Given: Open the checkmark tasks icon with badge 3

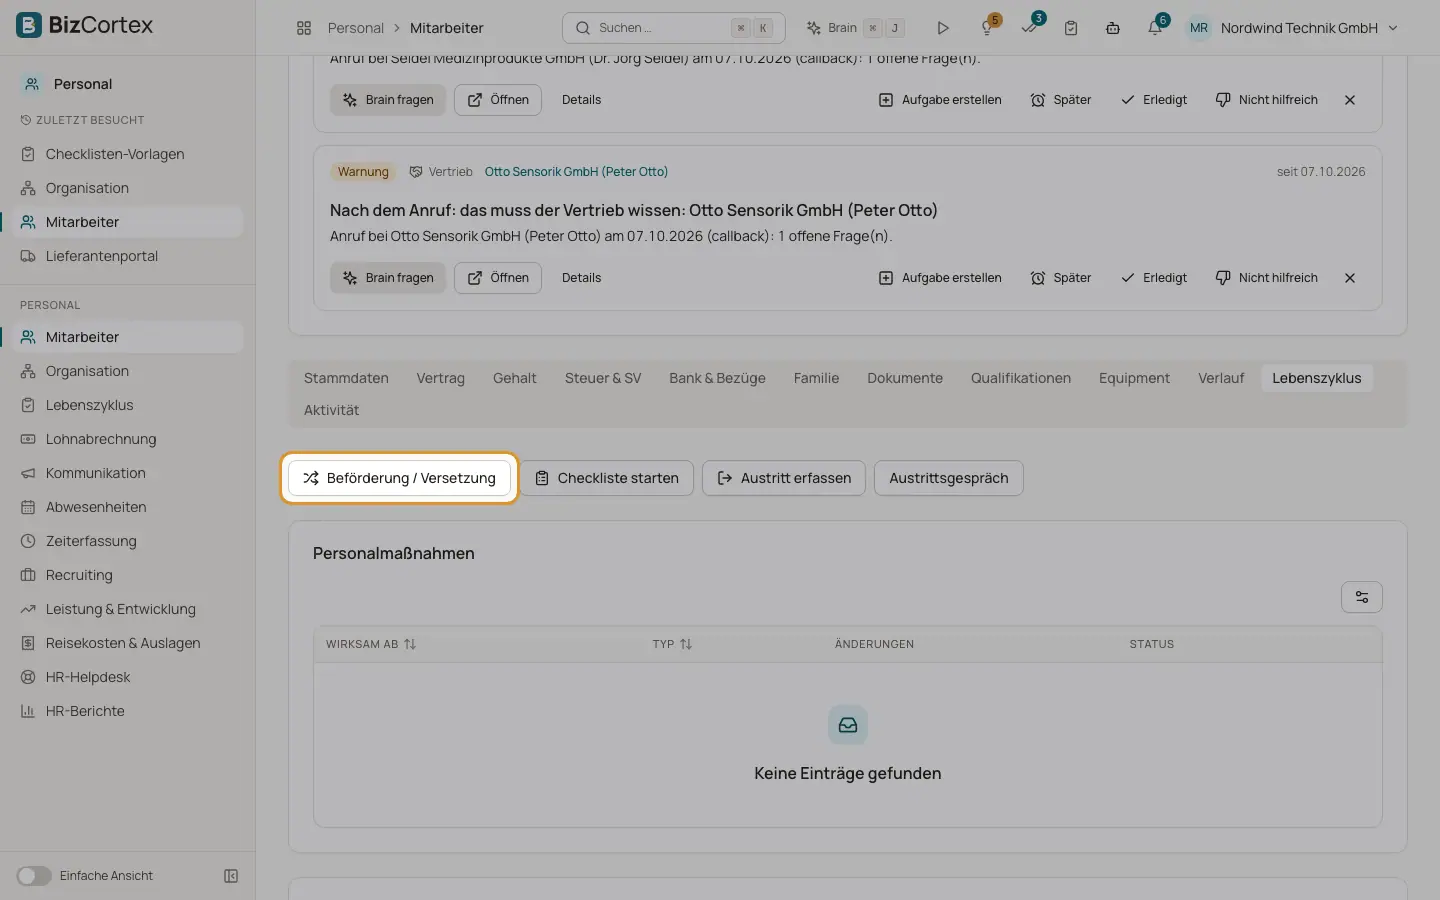Looking at the screenshot, I should pos(1030,27).
